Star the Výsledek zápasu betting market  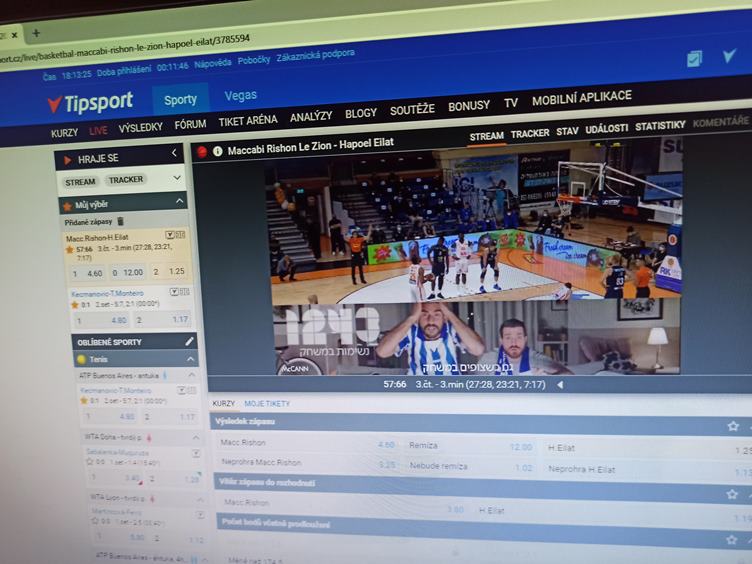tap(732, 425)
